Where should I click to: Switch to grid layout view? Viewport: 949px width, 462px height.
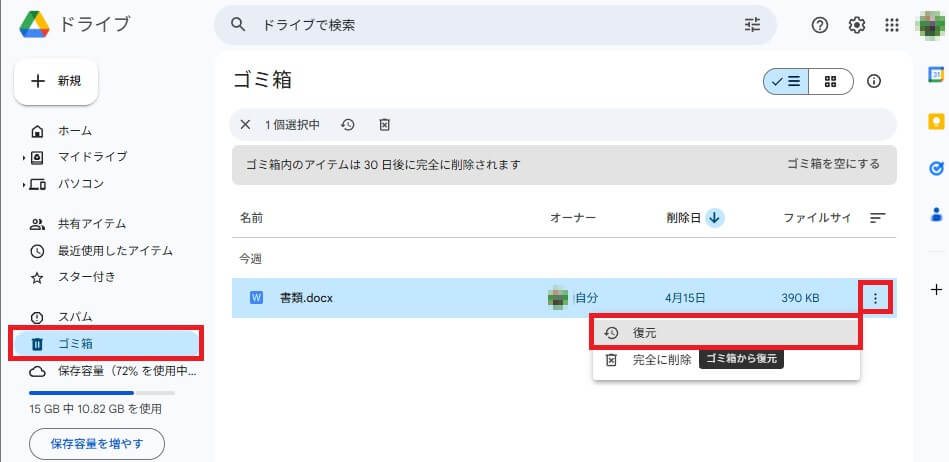pyautogui.click(x=830, y=81)
